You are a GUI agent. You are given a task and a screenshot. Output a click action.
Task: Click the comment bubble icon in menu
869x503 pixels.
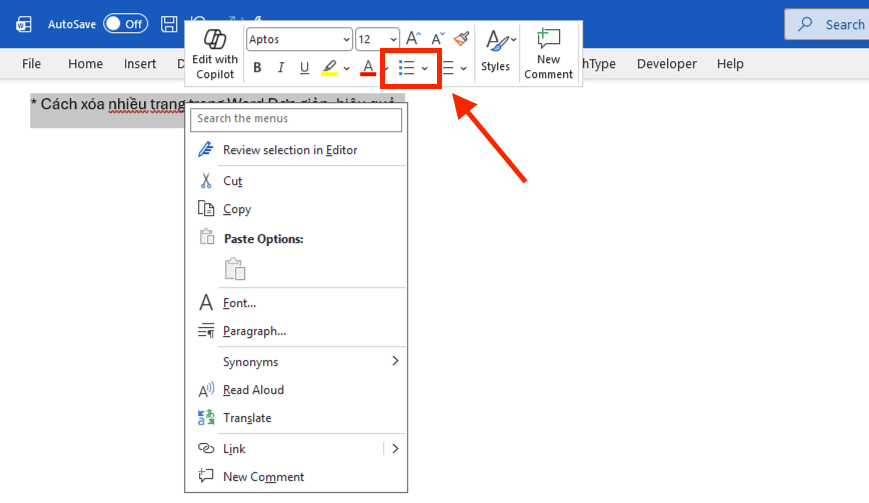pyautogui.click(x=206, y=475)
